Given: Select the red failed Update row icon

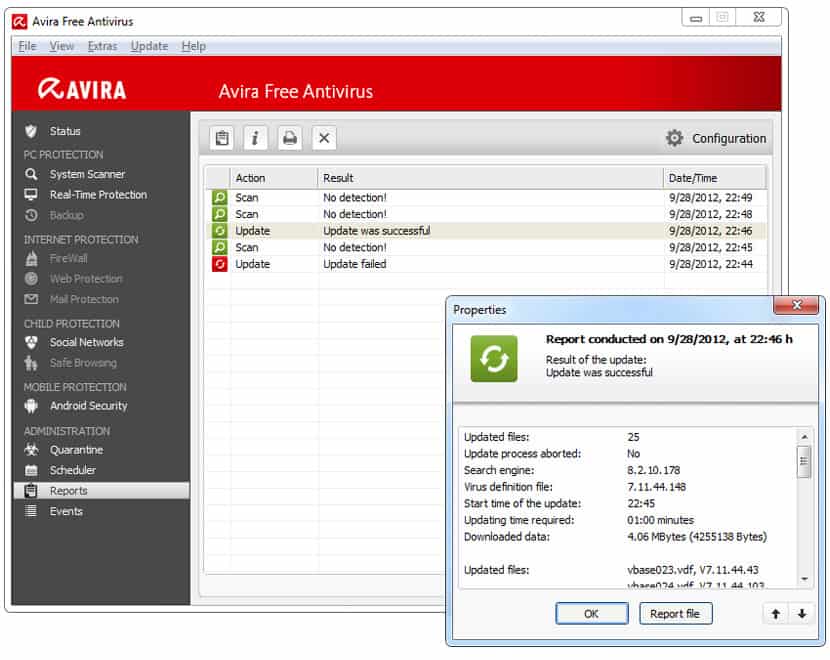Looking at the screenshot, I should 219,264.
